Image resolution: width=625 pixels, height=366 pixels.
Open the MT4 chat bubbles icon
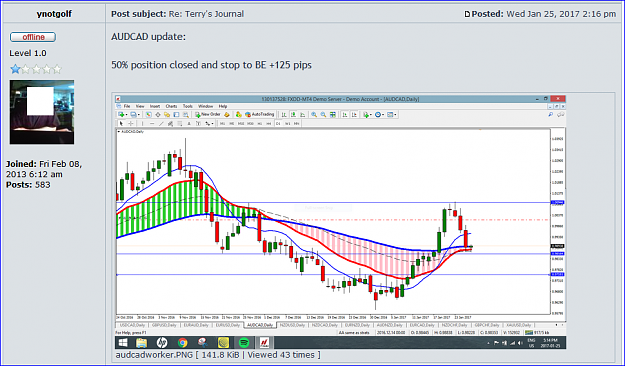tap(560, 114)
